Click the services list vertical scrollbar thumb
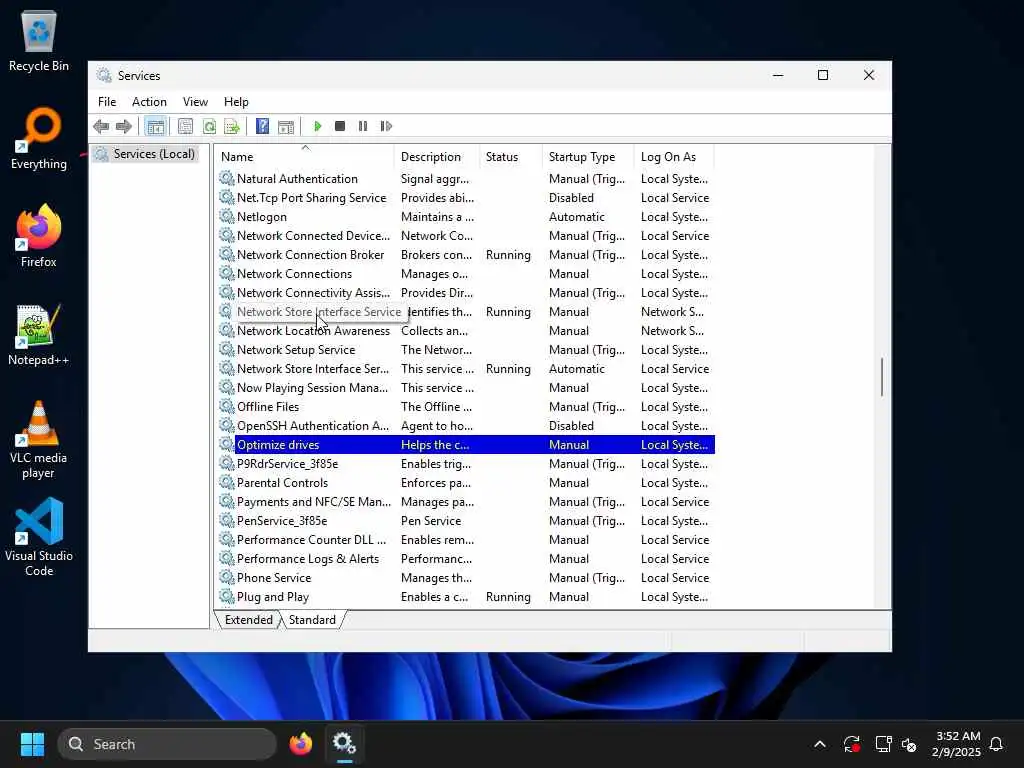This screenshot has width=1024, height=768. pos(882,377)
